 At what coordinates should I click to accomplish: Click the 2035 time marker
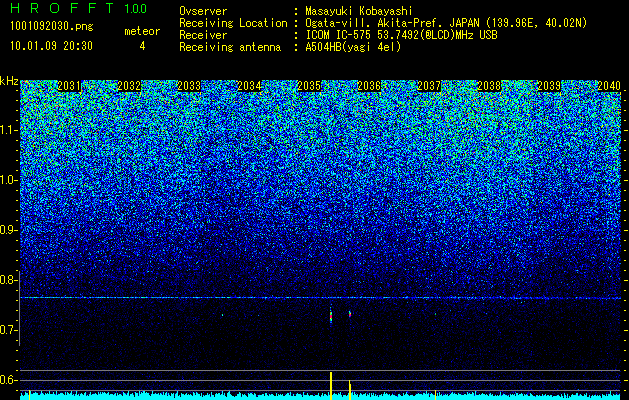point(309,86)
